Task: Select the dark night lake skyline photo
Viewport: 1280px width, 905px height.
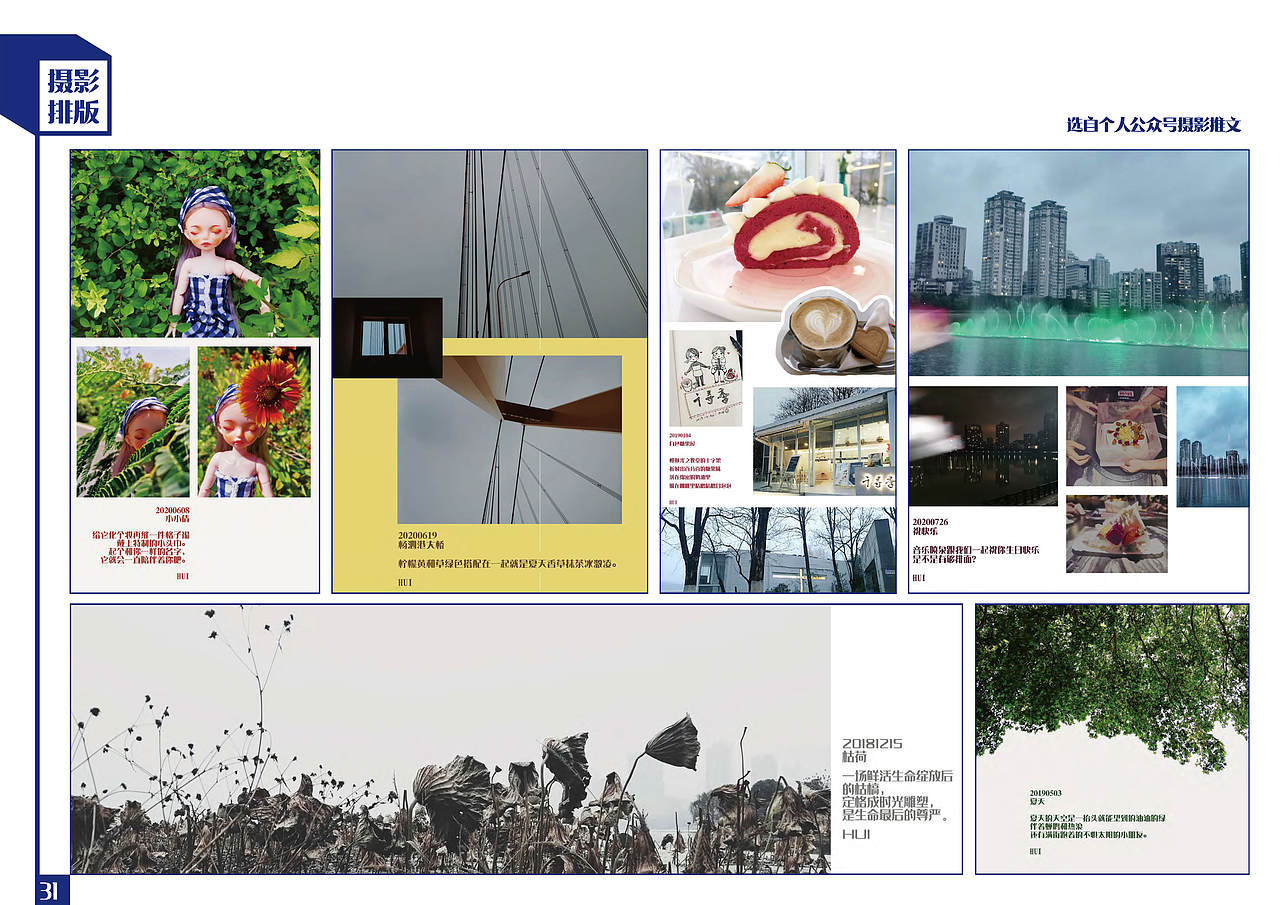Action: [x=983, y=446]
